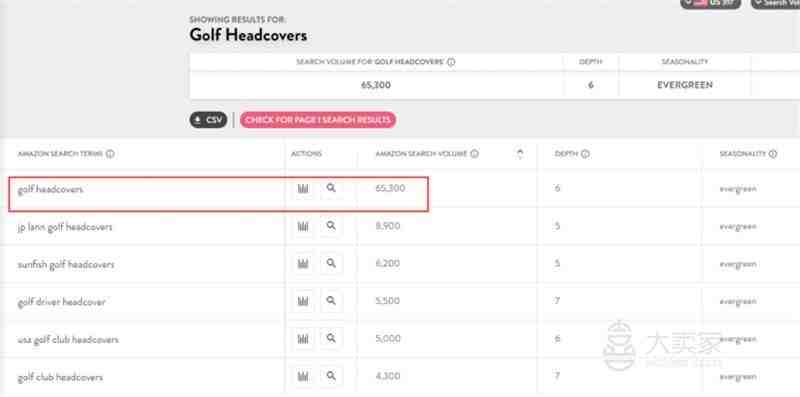Click the EVERGREEN seasonality summary value
Screen dimensions: 800x397
click(x=685, y=85)
